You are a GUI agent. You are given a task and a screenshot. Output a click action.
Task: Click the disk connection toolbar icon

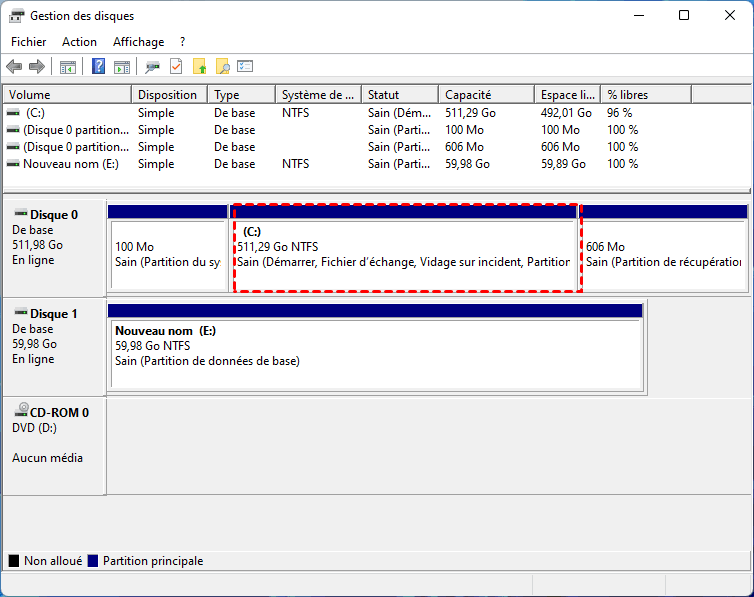pyautogui.click(x=152, y=67)
